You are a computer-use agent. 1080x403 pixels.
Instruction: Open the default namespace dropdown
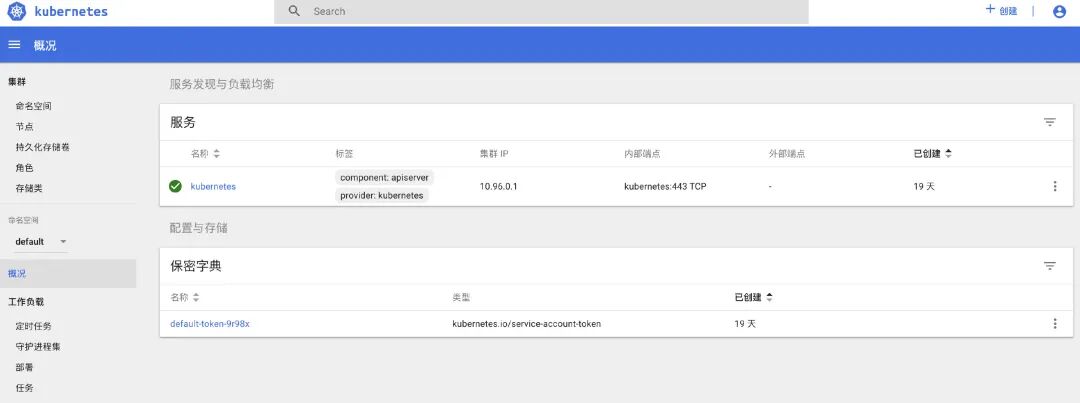[41, 242]
